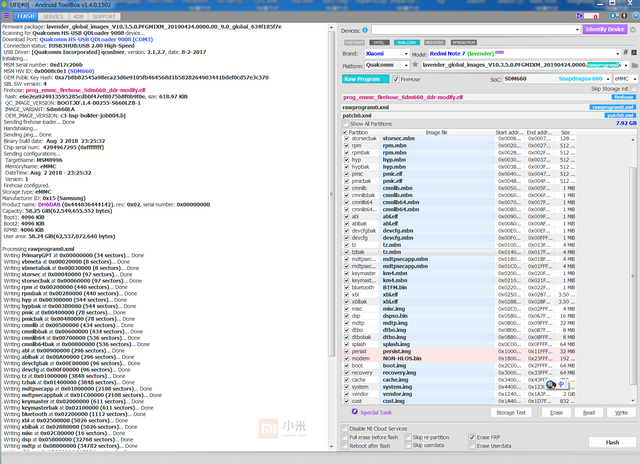
Task: Click the Raw Program button
Action: point(365,79)
